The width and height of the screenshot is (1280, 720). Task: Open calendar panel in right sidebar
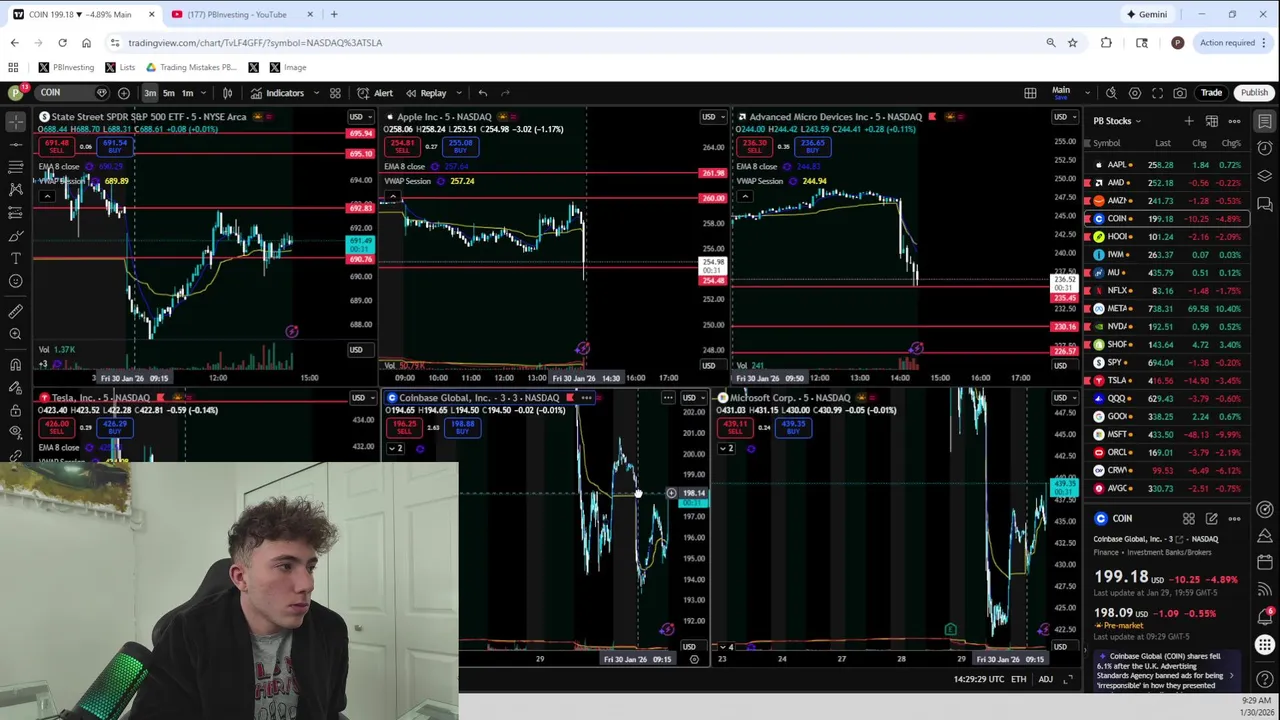[1265, 562]
